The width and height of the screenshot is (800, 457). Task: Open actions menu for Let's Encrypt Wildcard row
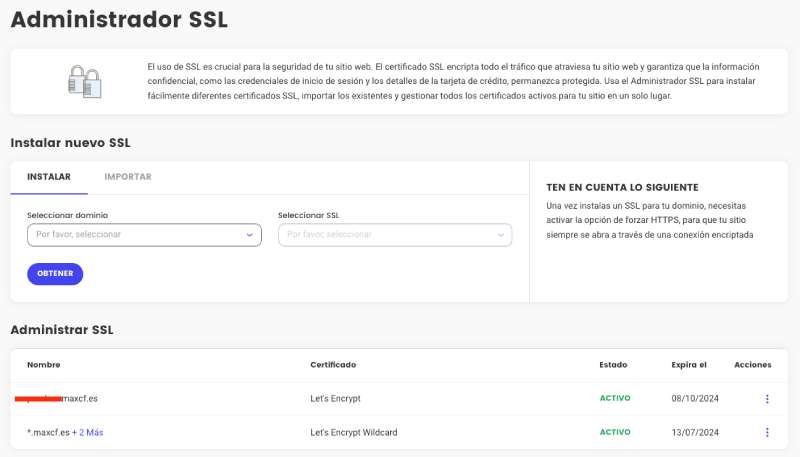pyautogui.click(x=767, y=432)
